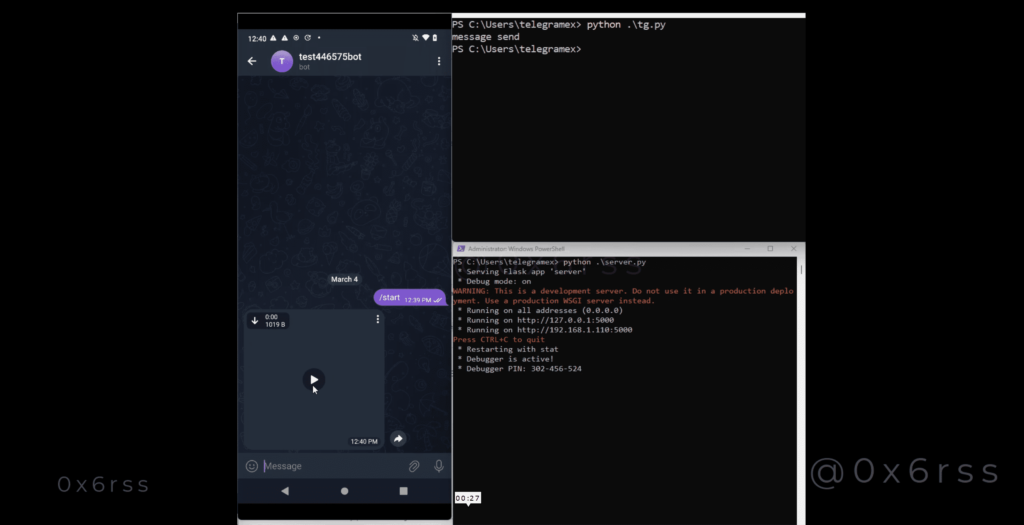Tap the Android back navigation button
Screen dimensions: 1024x525
coord(285,490)
